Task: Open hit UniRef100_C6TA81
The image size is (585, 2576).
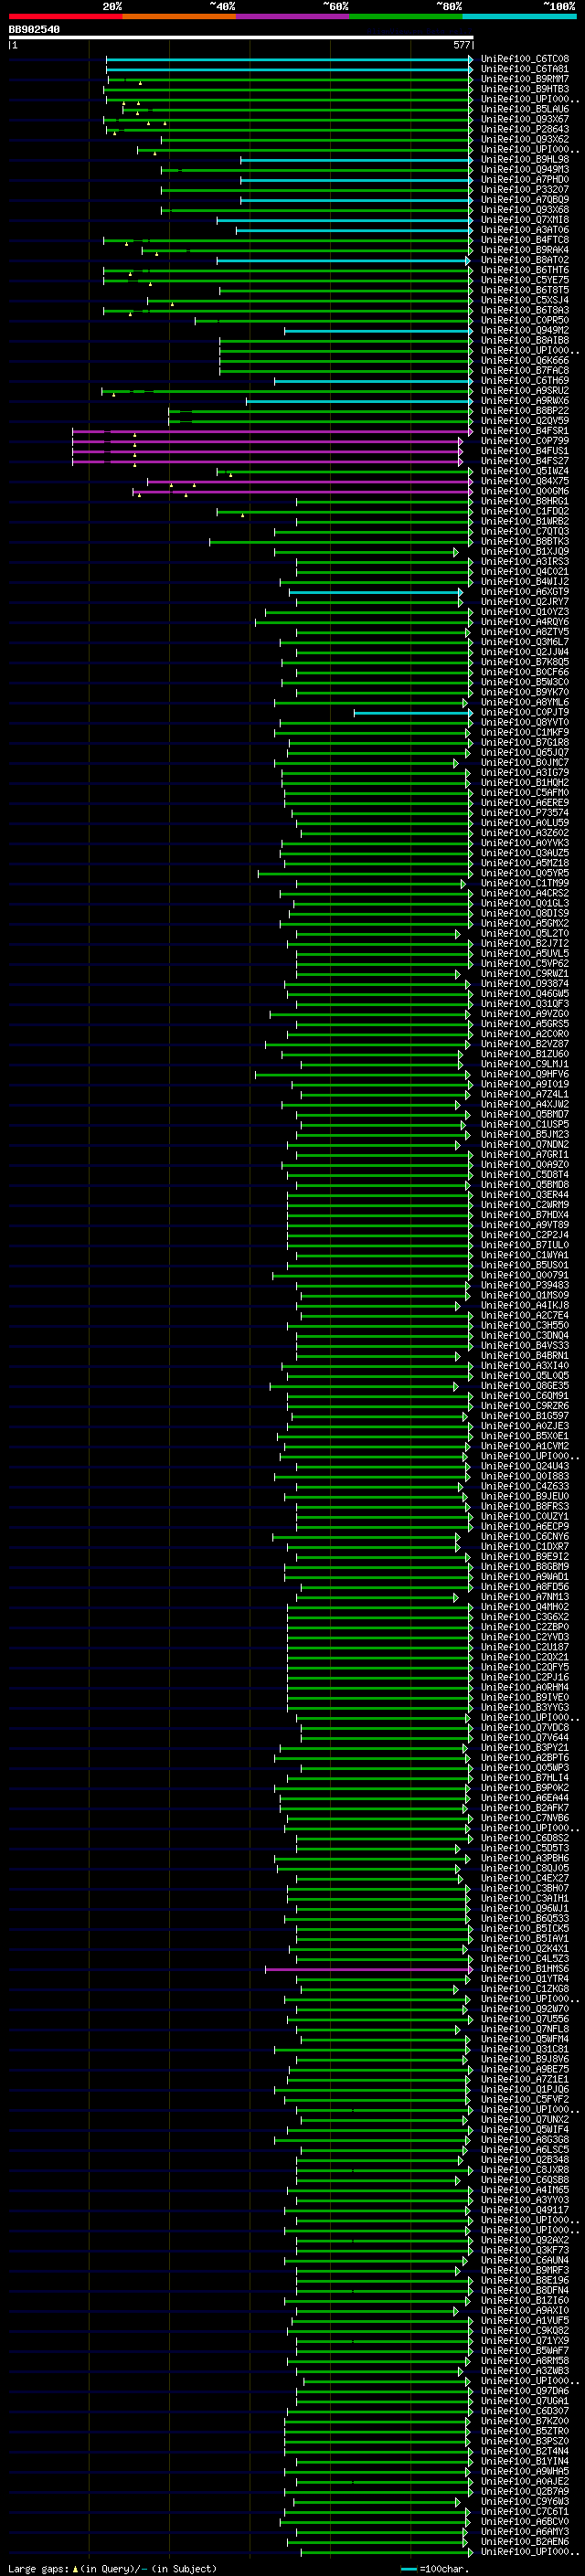Action: click(525, 69)
